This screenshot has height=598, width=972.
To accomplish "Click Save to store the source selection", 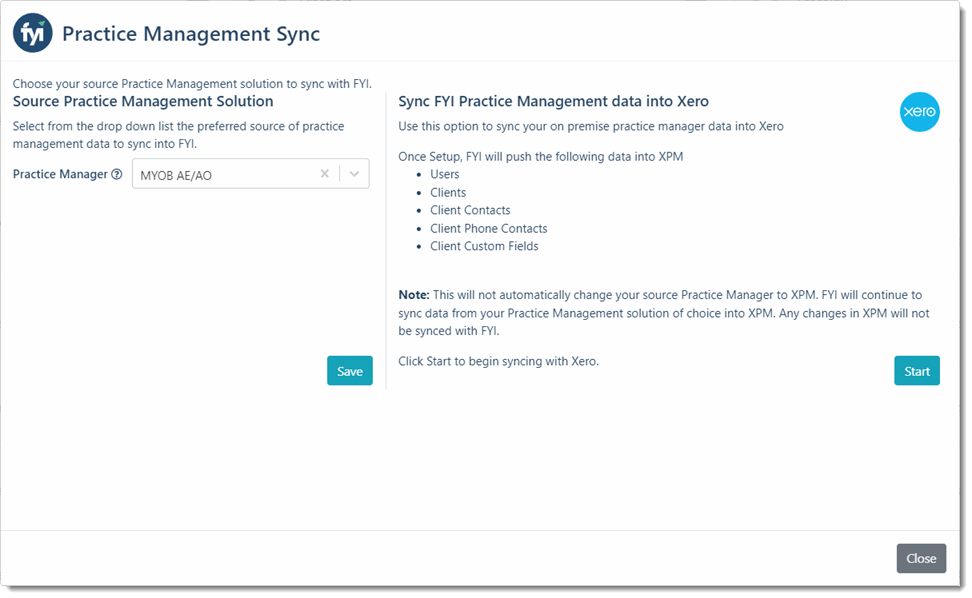I will [x=349, y=370].
